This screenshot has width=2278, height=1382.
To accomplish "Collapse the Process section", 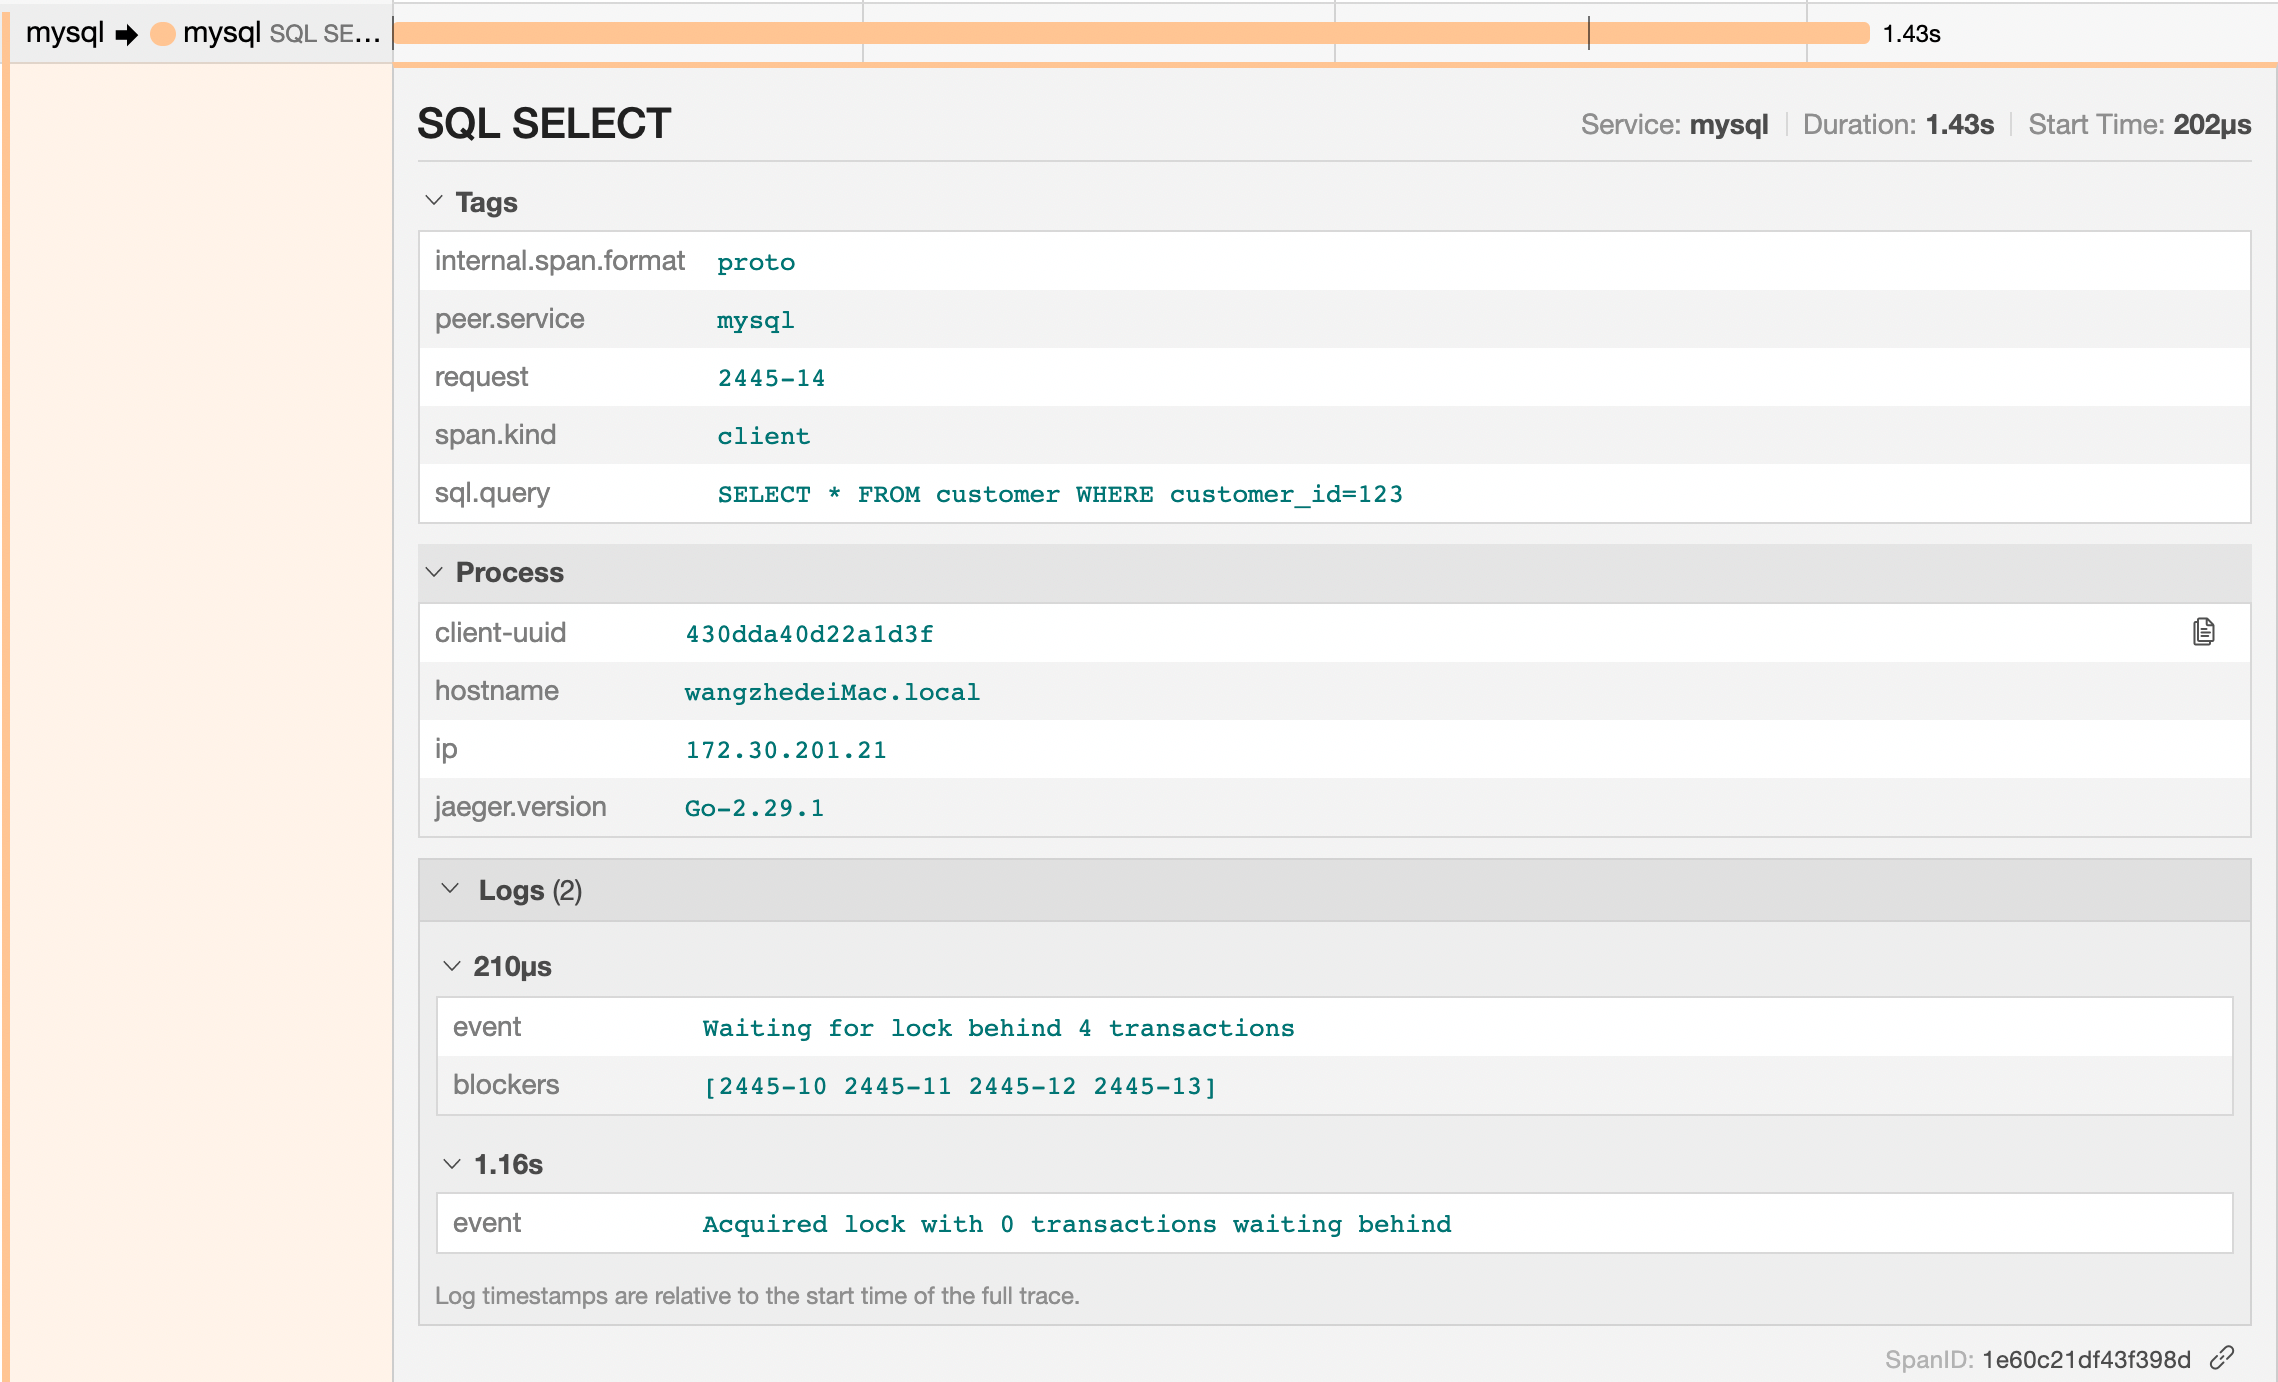I will click(508, 572).
